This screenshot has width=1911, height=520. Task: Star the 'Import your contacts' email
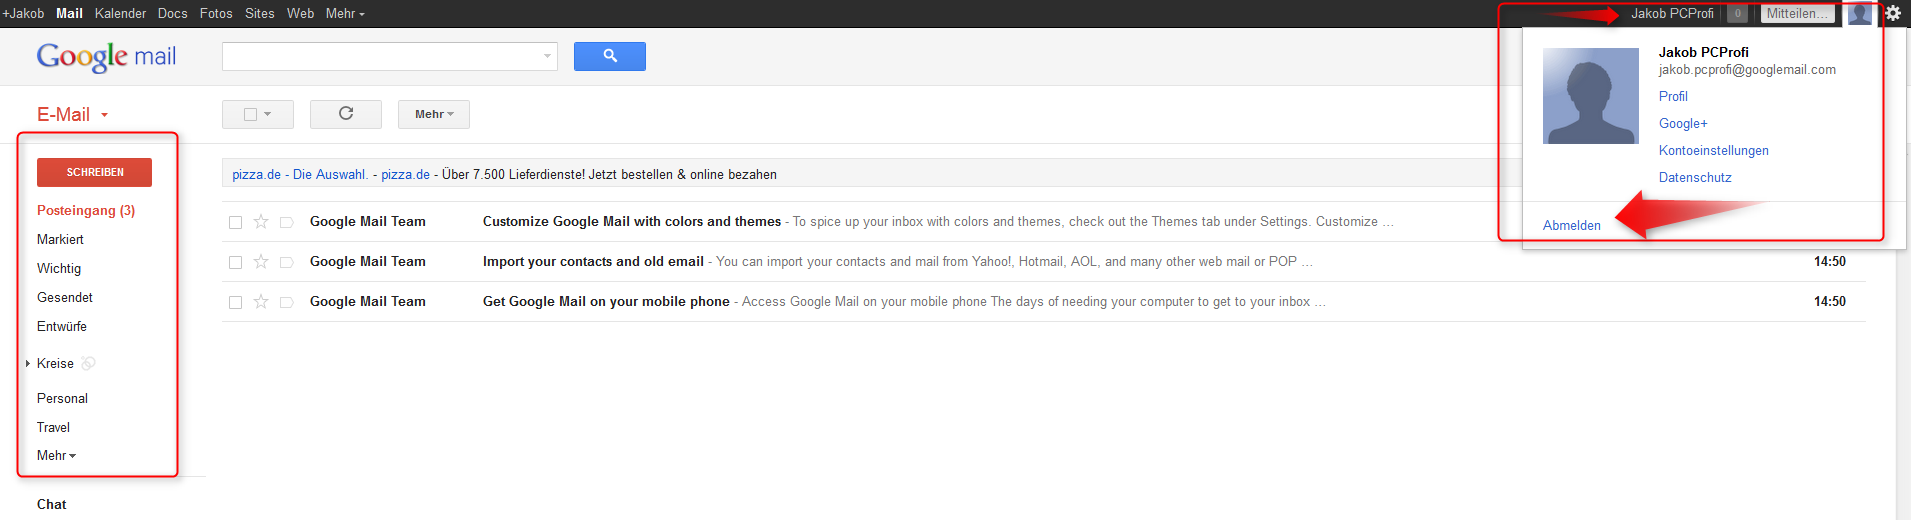261,262
